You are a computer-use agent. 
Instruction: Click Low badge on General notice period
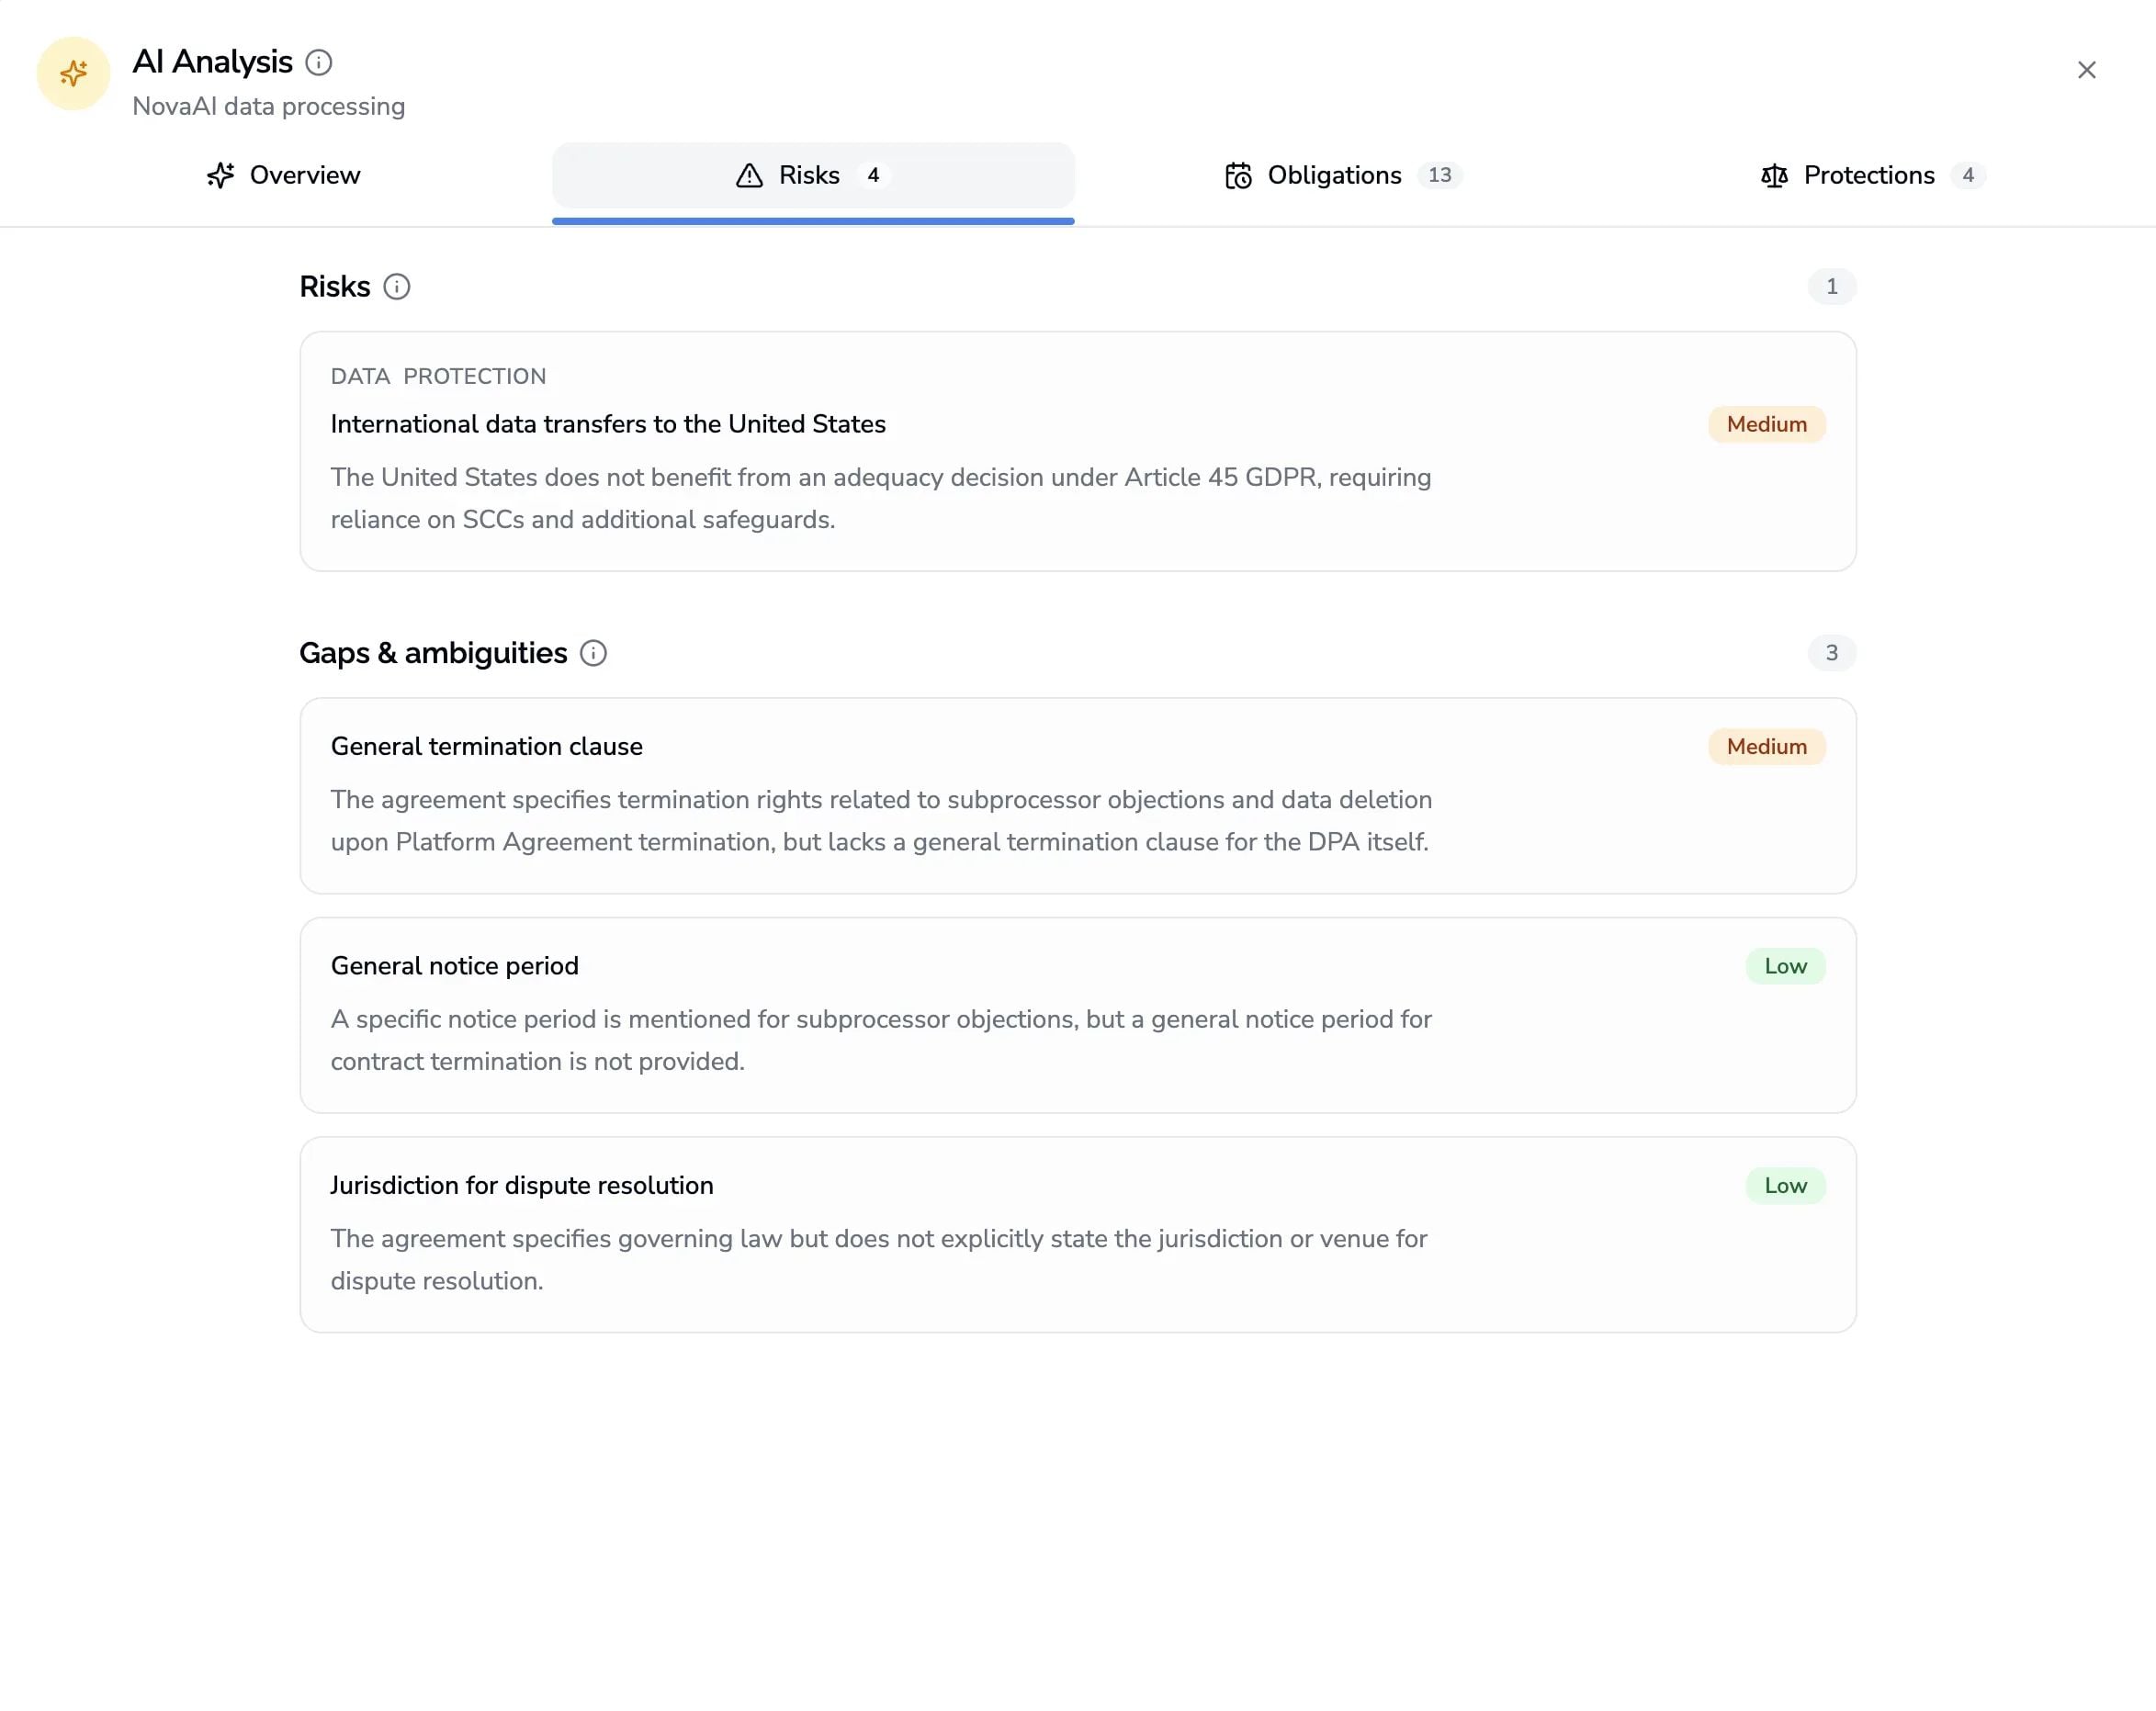pyautogui.click(x=1785, y=966)
